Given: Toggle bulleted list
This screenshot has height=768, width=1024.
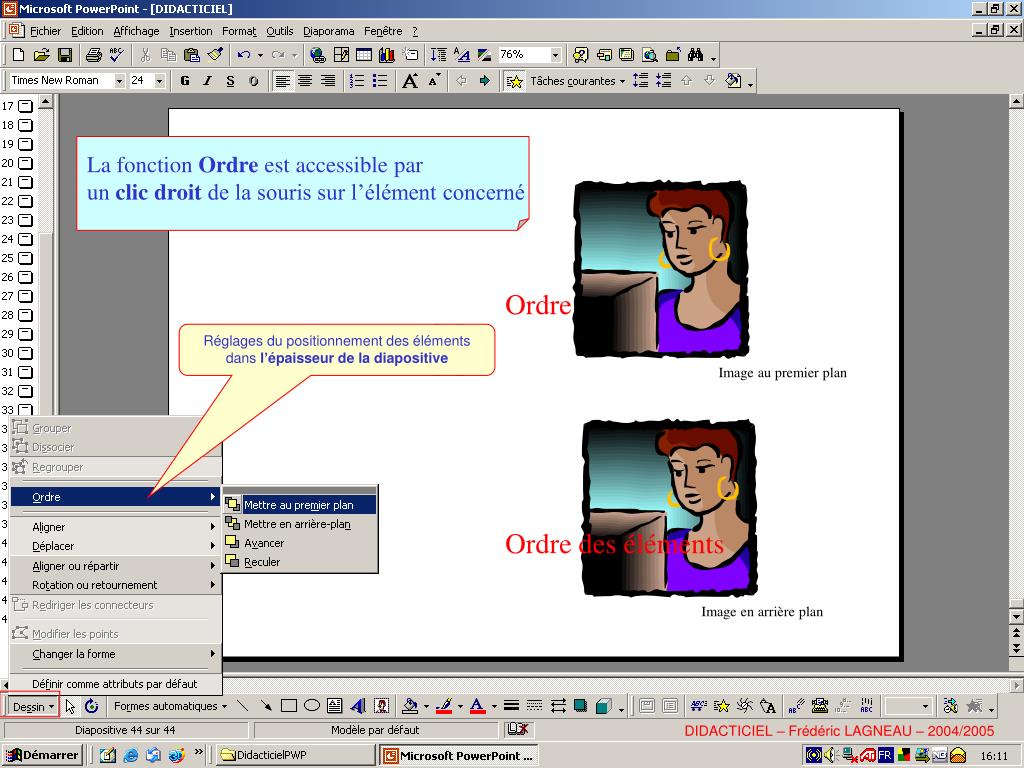Looking at the screenshot, I should tap(379, 81).
